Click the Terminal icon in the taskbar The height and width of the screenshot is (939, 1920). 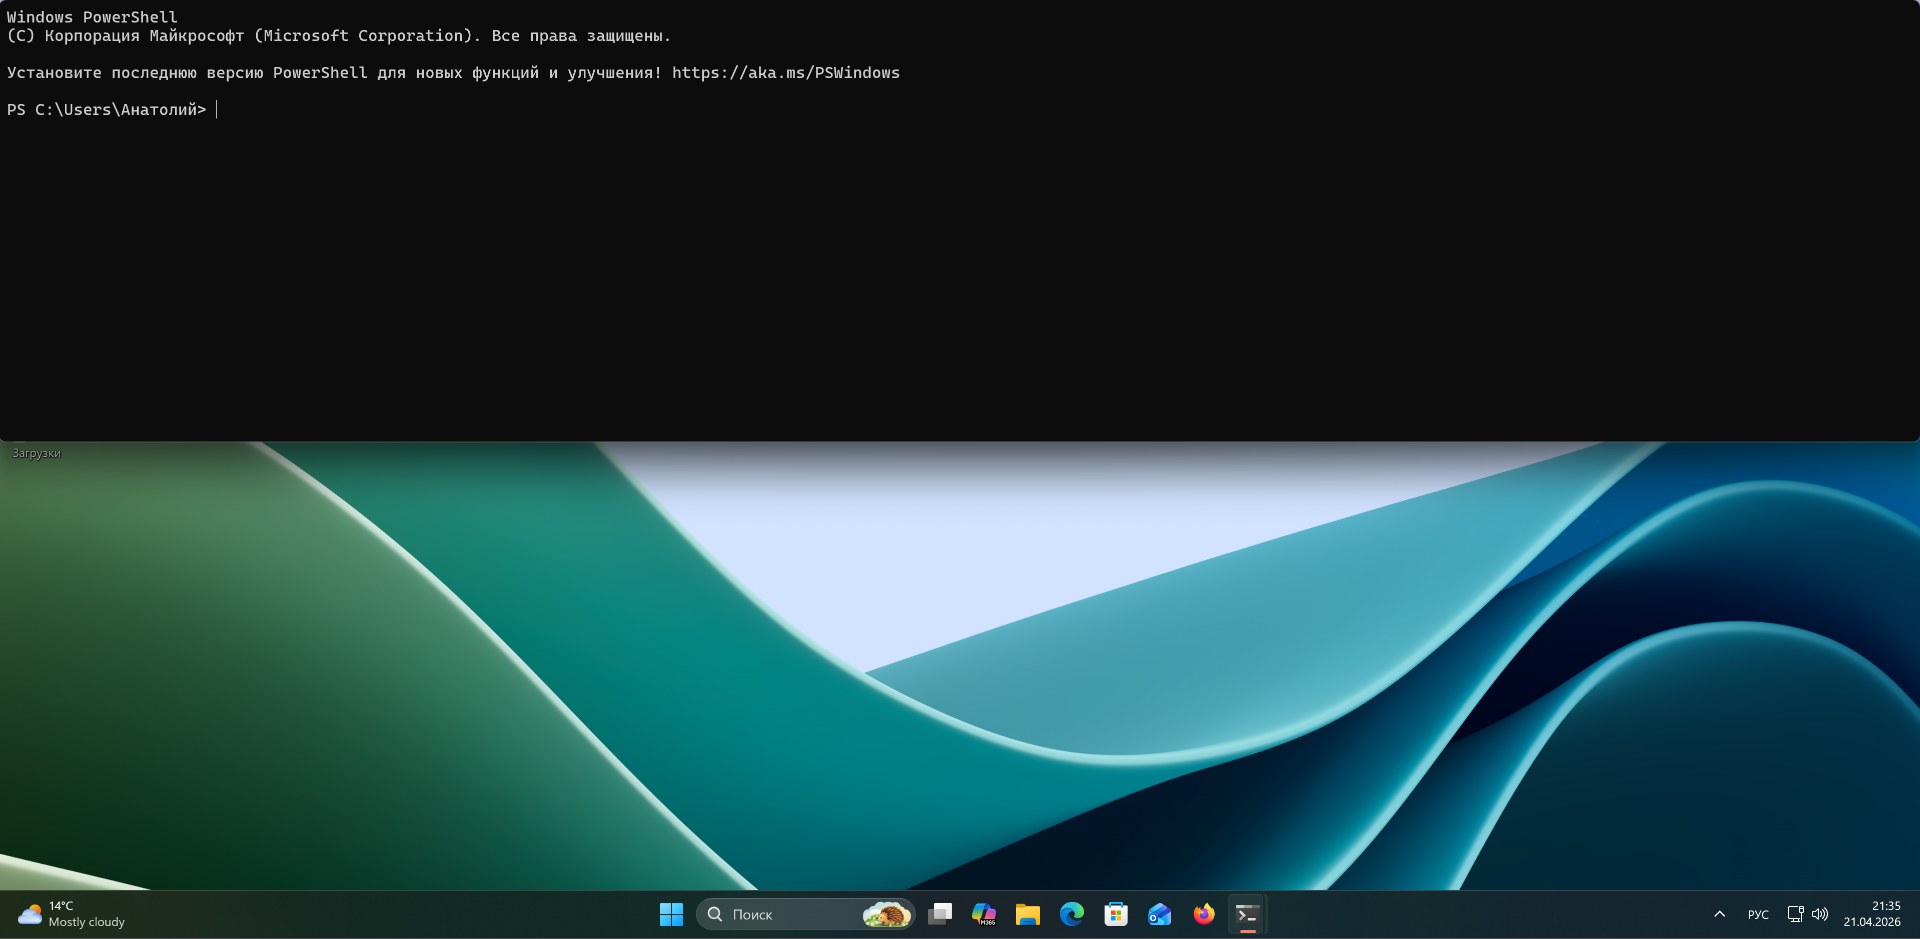click(1247, 914)
